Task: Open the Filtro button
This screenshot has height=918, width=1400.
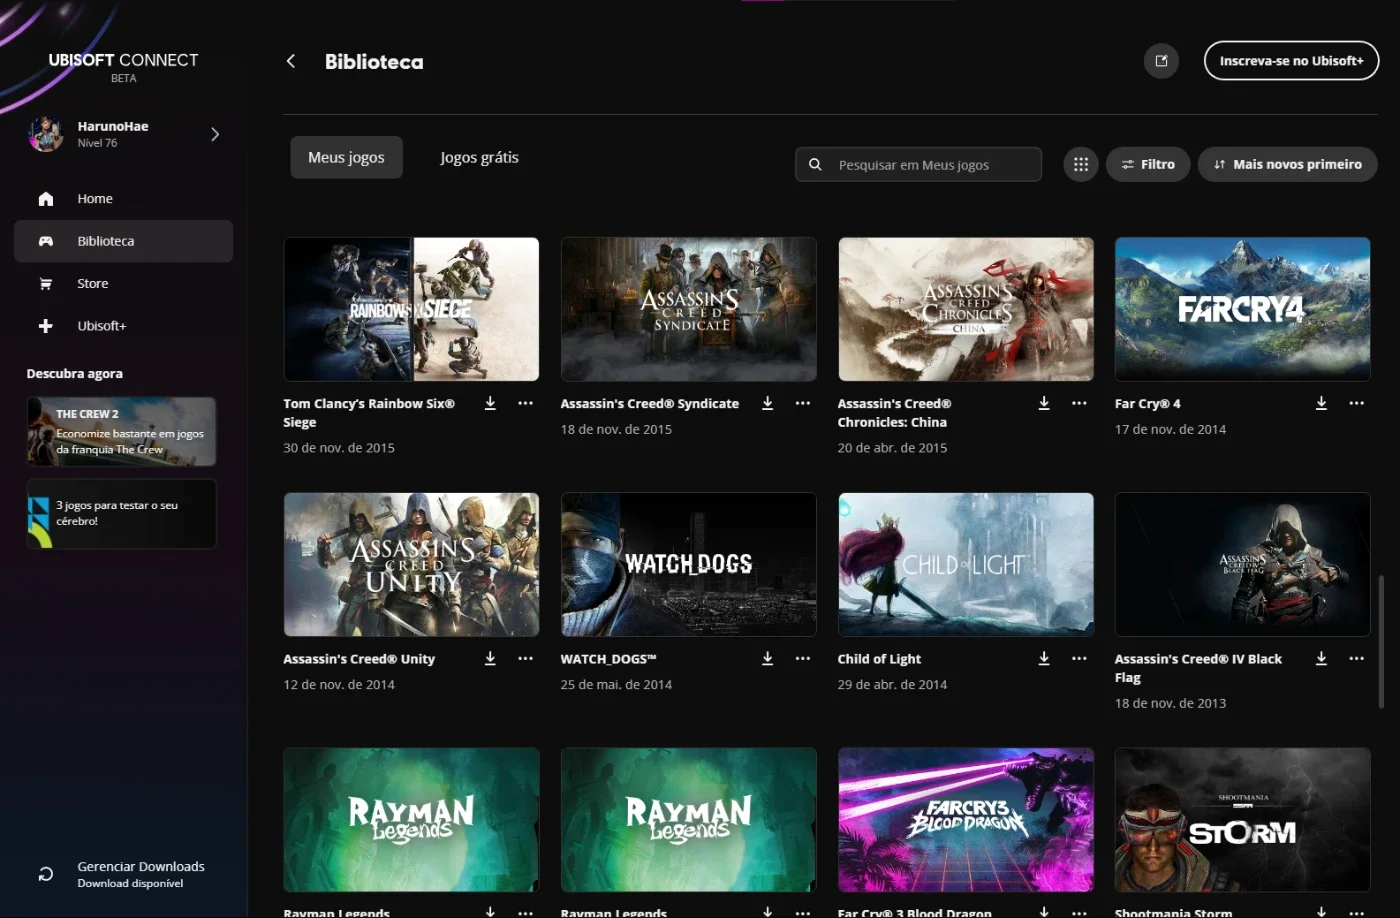Action: (1148, 164)
